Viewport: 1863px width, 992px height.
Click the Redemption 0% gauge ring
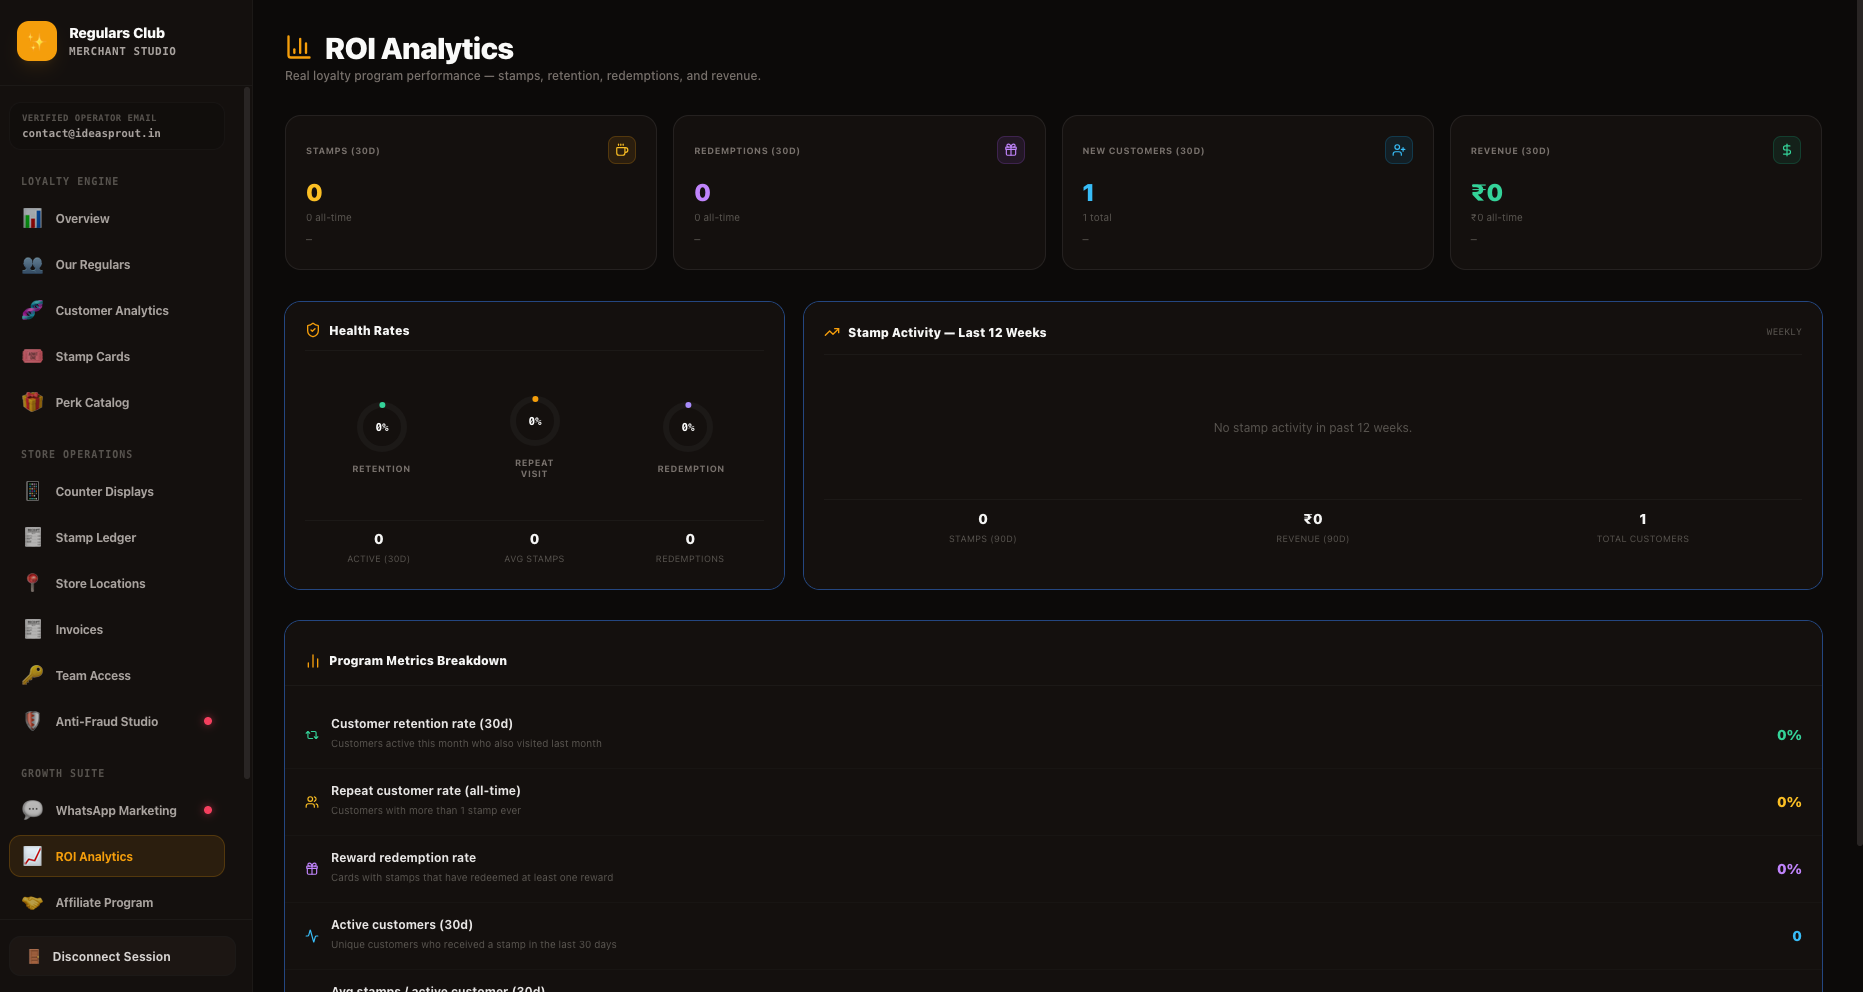pos(688,427)
